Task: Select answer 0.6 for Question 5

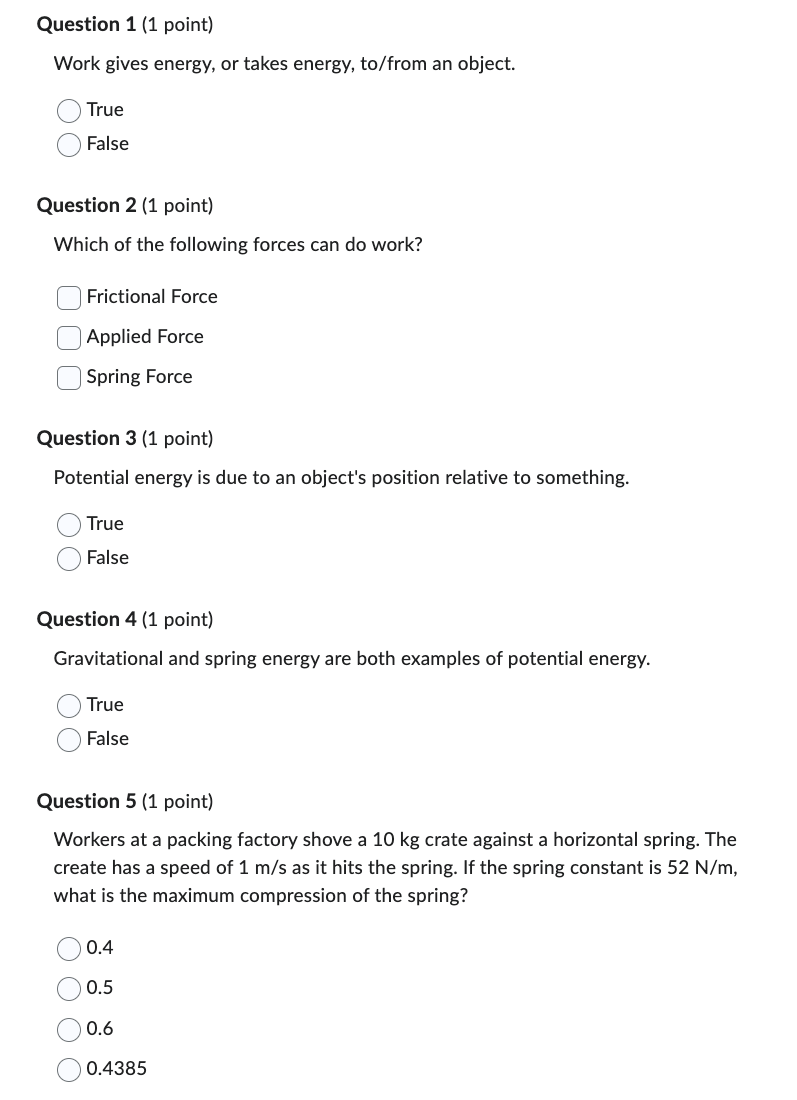Action: pyautogui.click(x=68, y=1028)
